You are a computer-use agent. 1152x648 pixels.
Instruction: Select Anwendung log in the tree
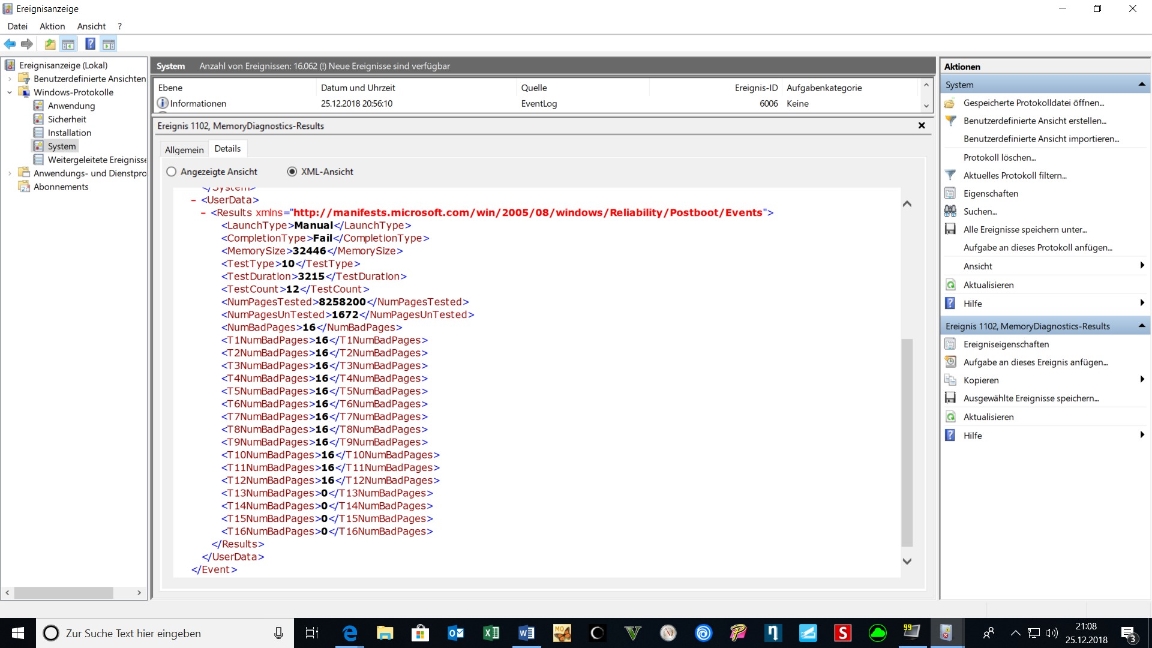pos(71,106)
